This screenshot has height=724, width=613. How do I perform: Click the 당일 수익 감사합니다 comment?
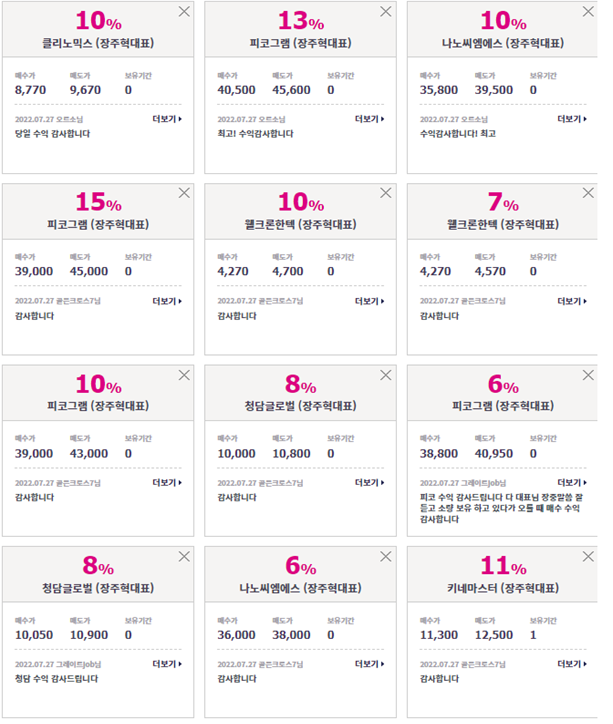pyautogui.click(x=53, y=134)
